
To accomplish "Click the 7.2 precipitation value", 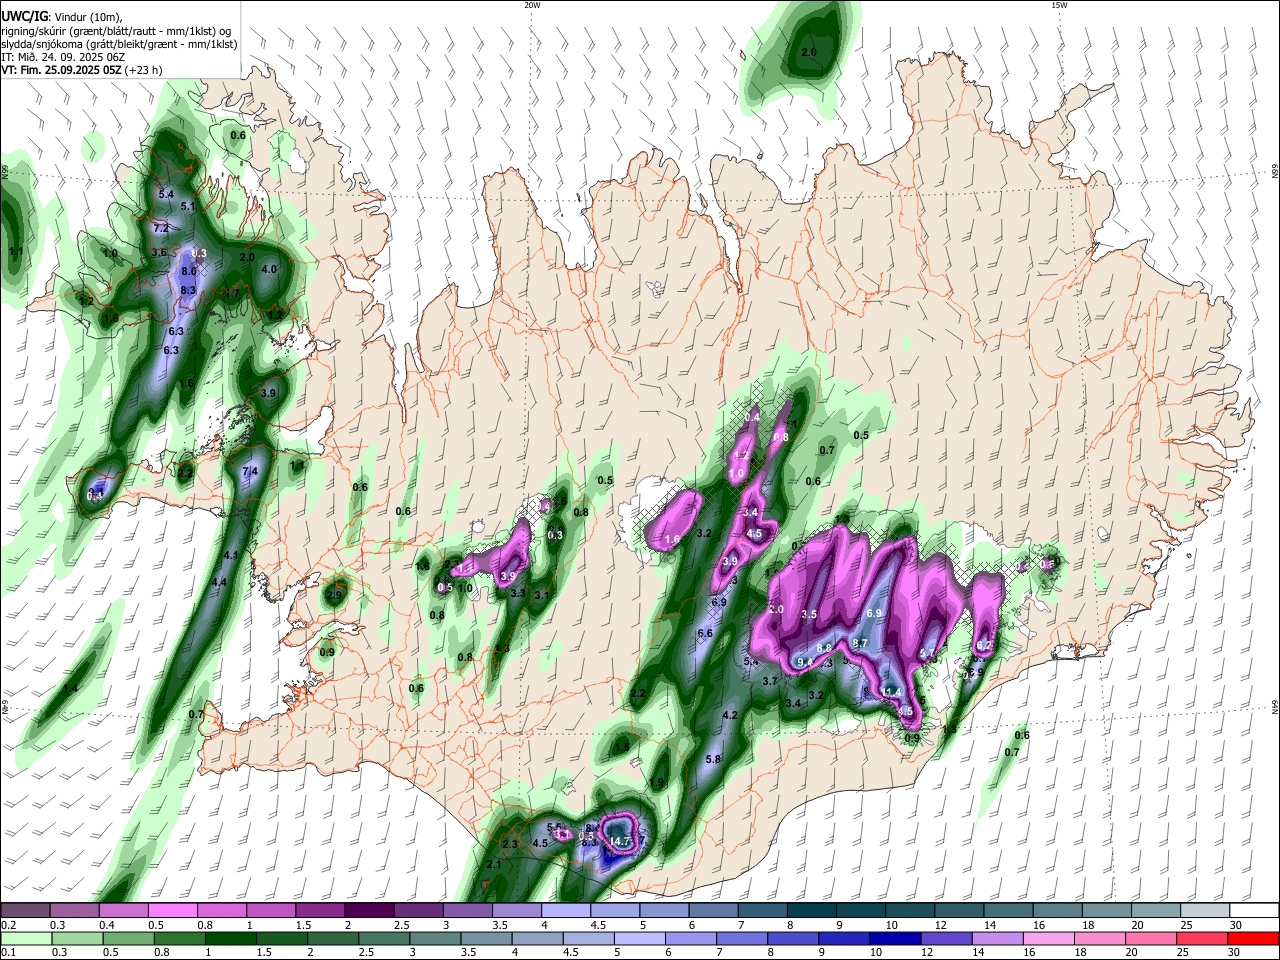I will [161, 228].
